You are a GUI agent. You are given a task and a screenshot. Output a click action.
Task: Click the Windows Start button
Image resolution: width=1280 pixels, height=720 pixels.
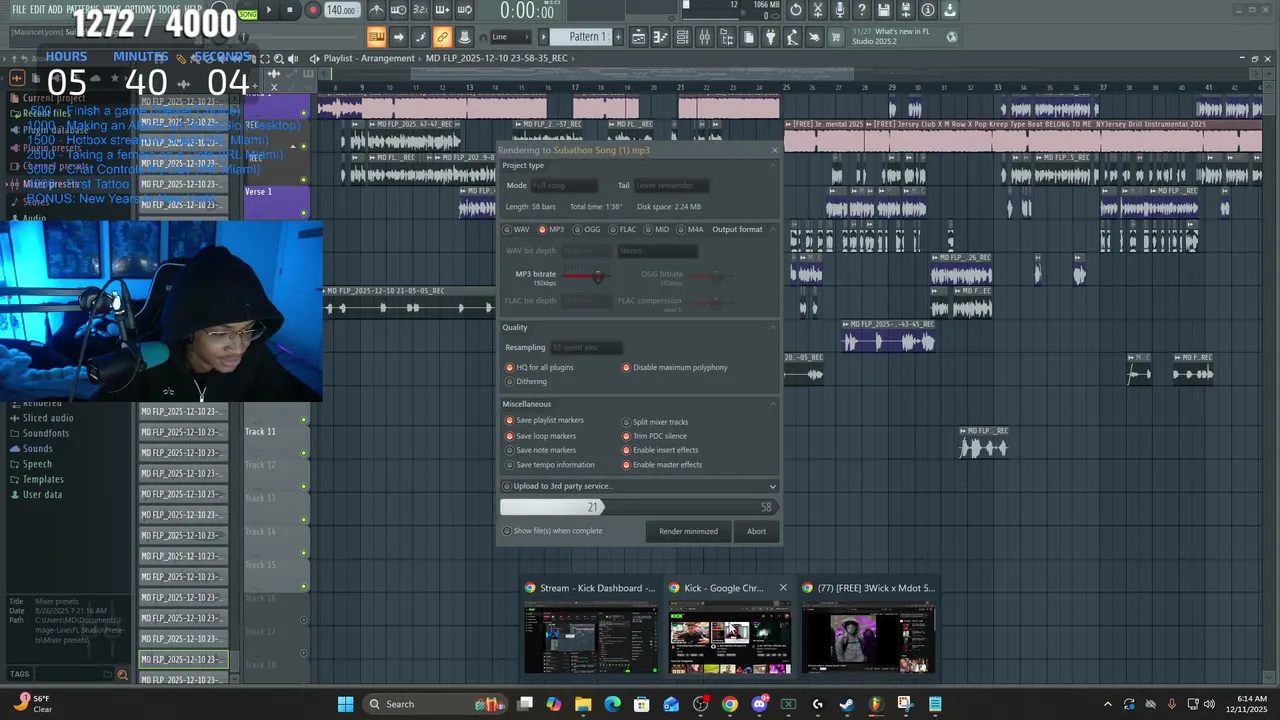345,704
